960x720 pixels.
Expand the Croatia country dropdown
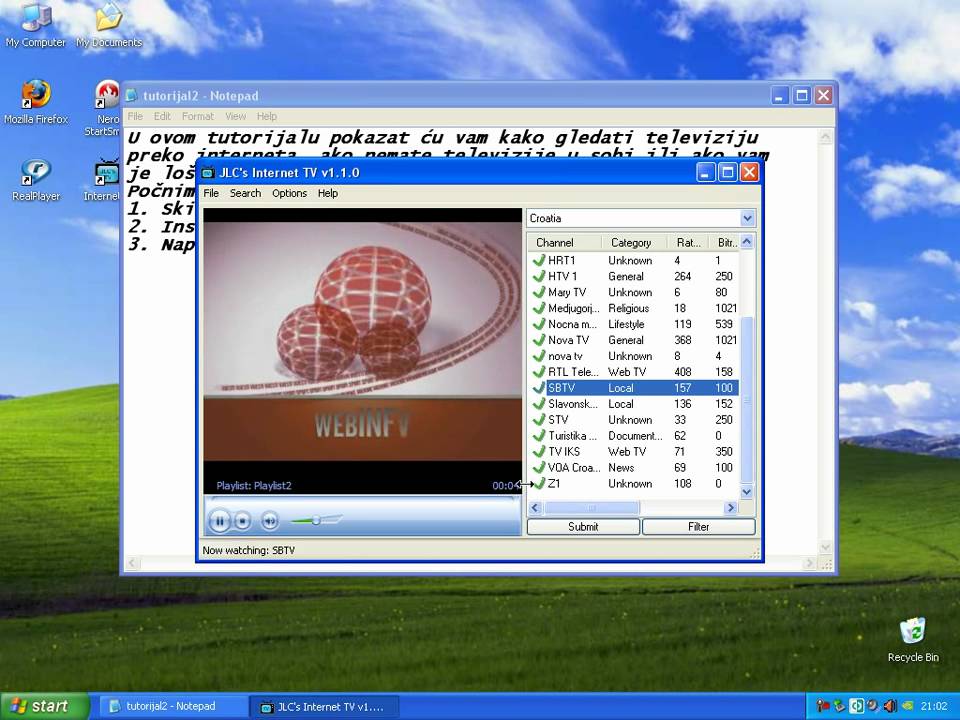pos(747,218)
